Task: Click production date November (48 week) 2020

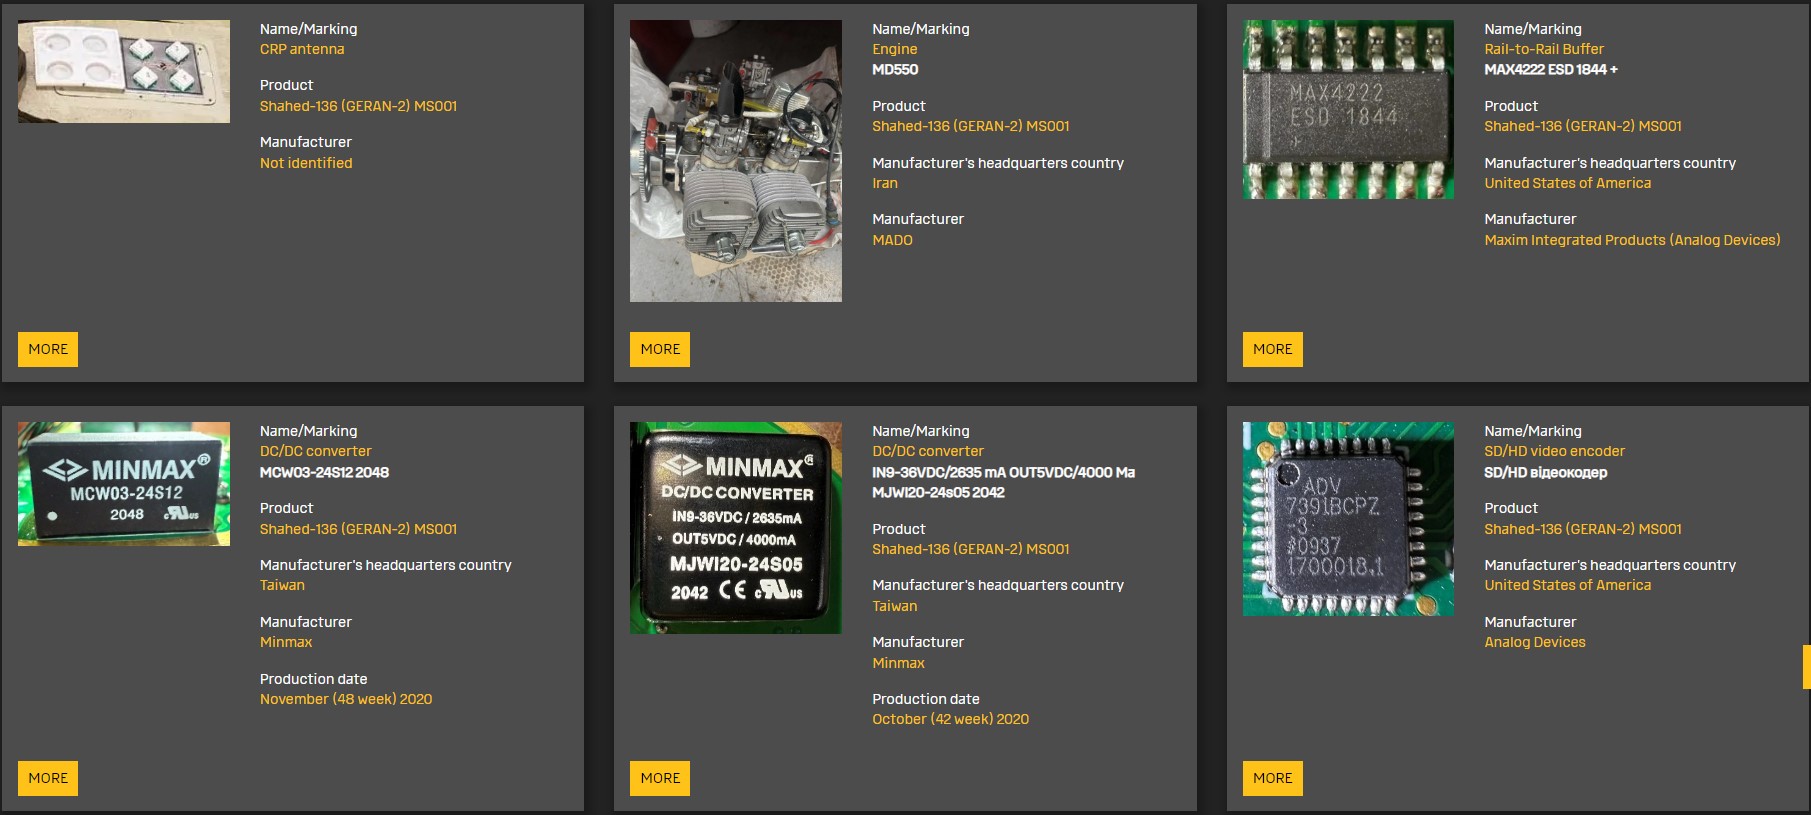Action: 346,699
